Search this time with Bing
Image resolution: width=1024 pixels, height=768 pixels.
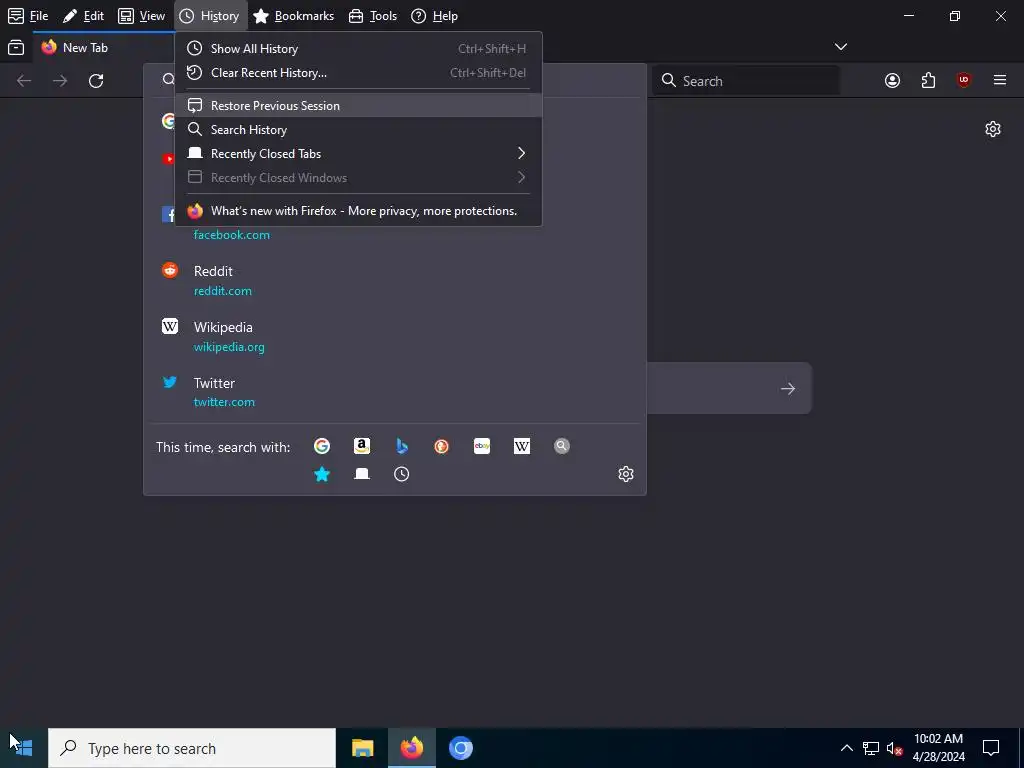point(402,446)
